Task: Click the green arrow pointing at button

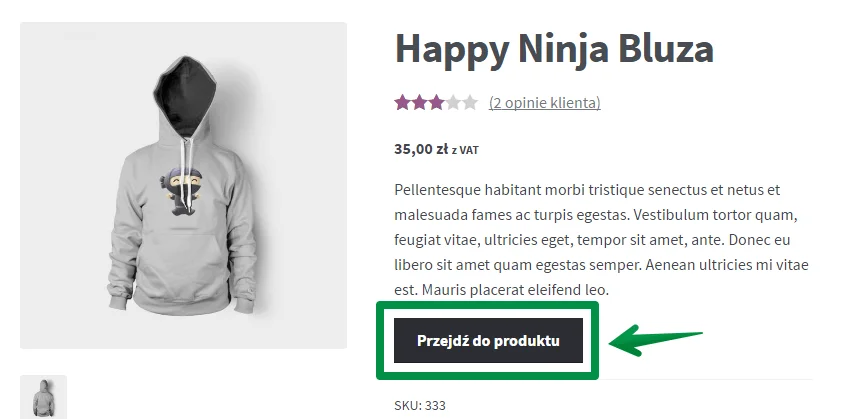Action: pos(656,341)
